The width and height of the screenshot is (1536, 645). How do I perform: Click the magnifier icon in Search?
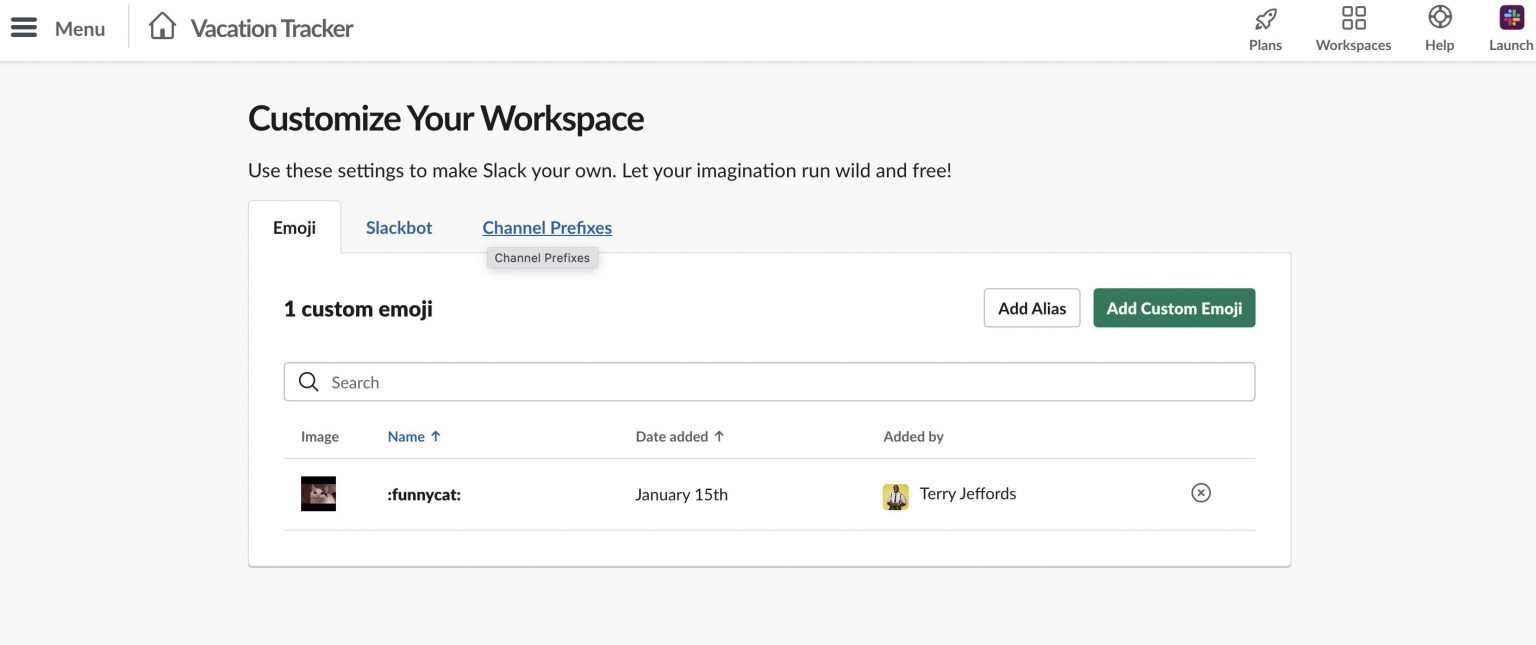pos(309,382)
